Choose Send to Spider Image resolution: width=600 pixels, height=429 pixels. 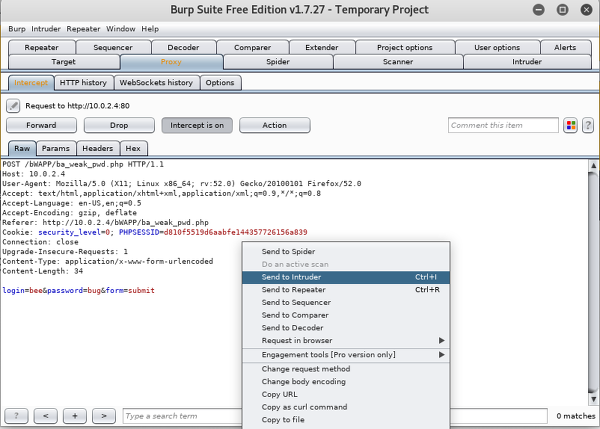346,251
